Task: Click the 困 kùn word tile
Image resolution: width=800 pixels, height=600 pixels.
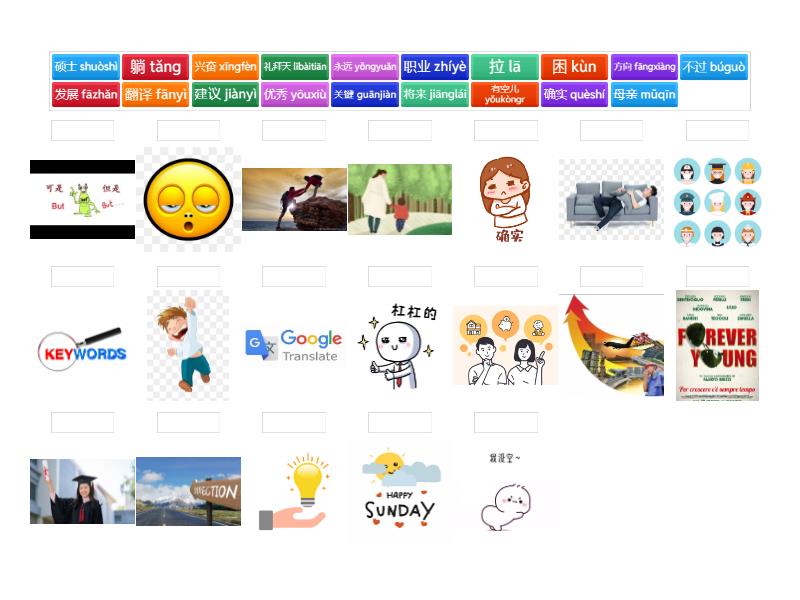Action: pyautogui.click(x=574, y=67)
